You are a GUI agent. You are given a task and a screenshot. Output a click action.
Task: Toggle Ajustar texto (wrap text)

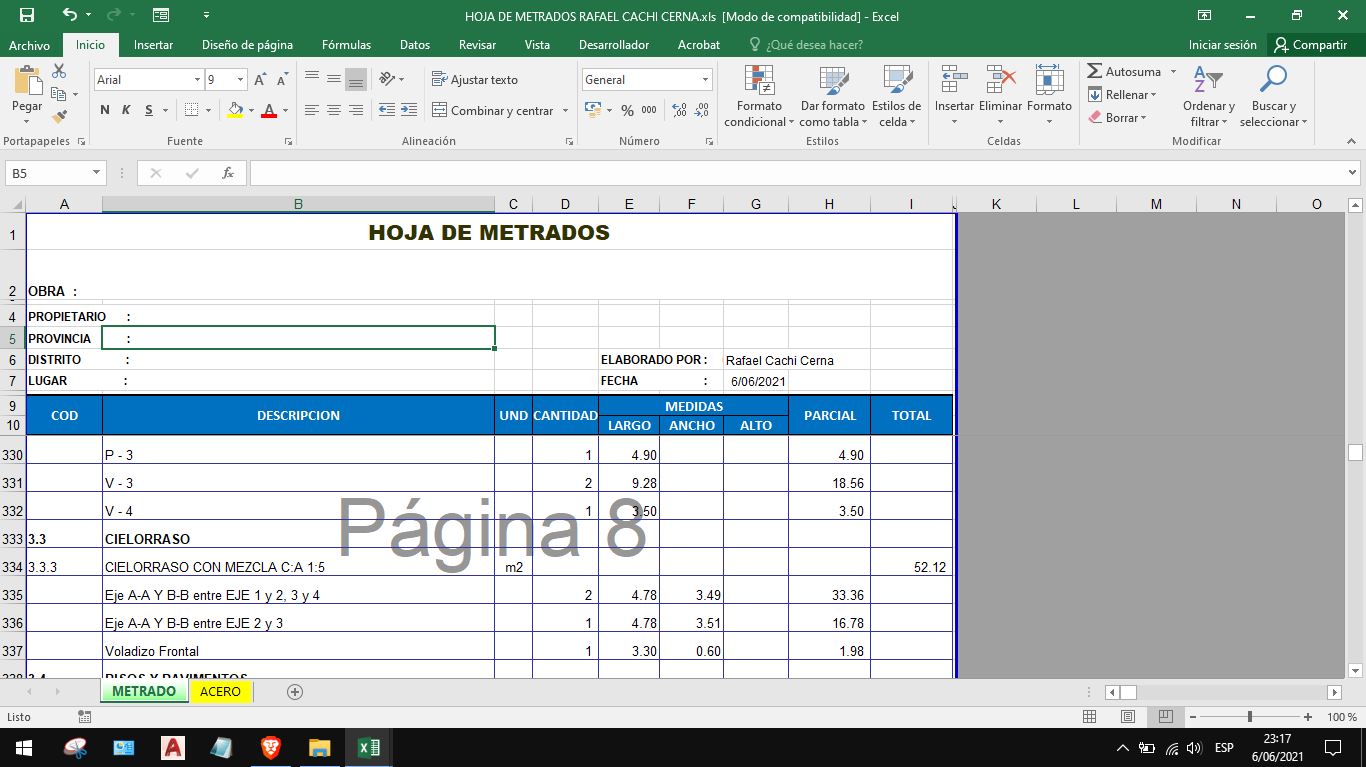pyautogui.click(x=475, y=79)
